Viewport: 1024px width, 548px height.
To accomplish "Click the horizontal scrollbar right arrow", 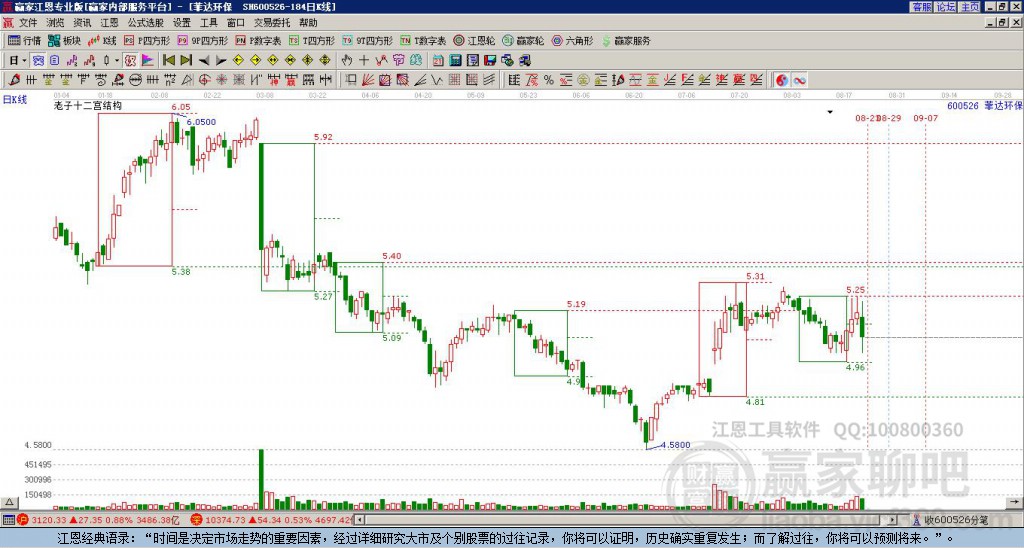I will tap(893, 520).
